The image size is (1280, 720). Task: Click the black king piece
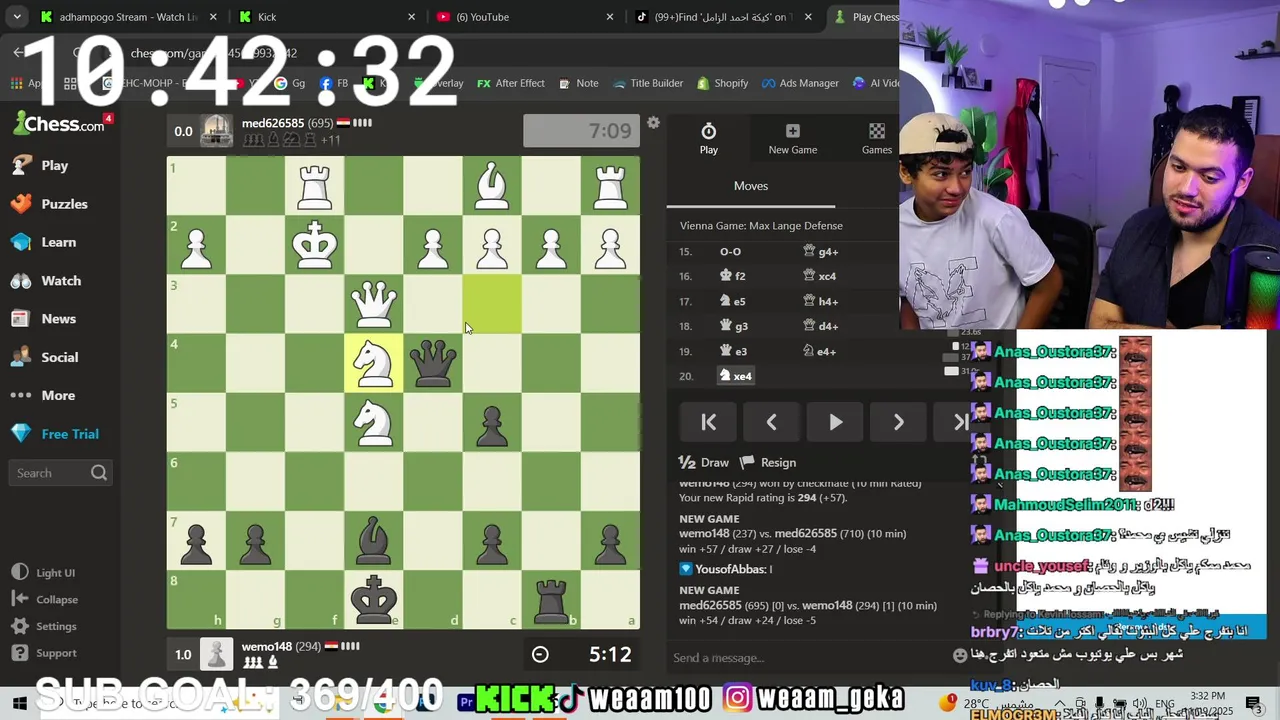[374, 600]
